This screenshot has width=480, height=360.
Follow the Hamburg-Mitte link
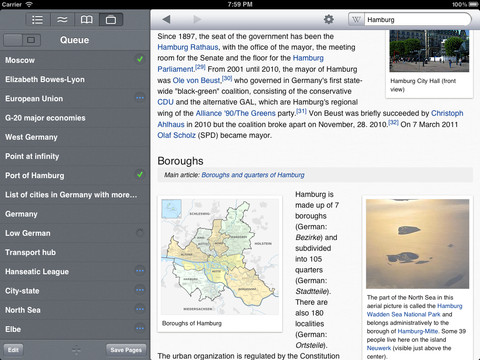click(418, 331)
